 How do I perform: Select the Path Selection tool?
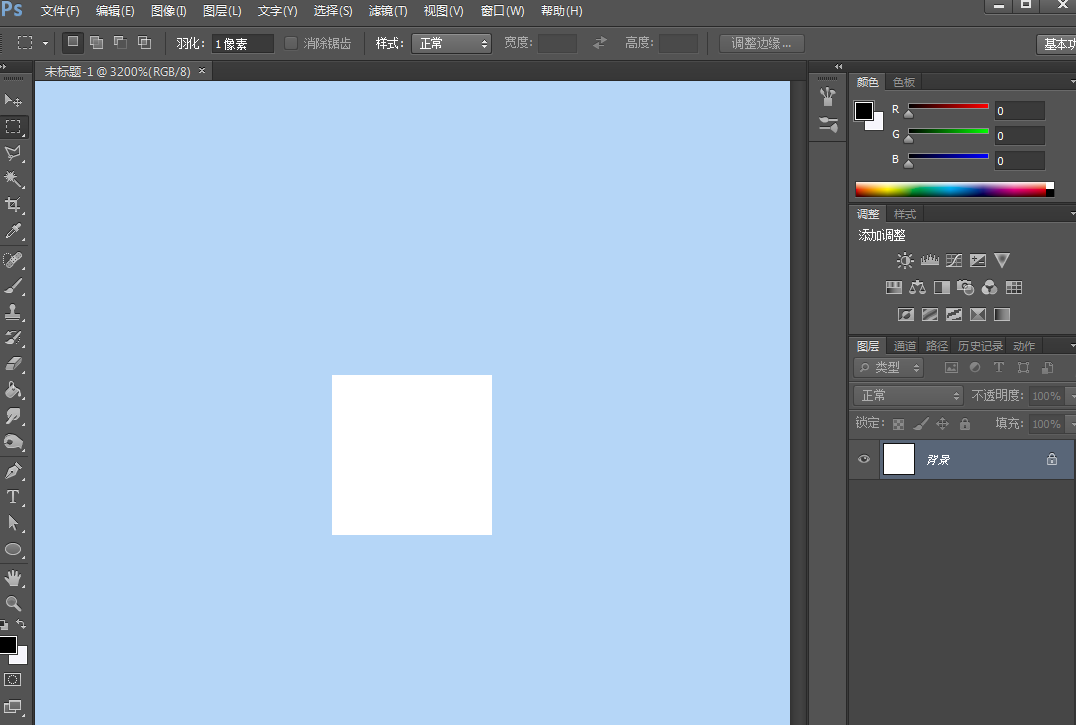tap(13, 523)
